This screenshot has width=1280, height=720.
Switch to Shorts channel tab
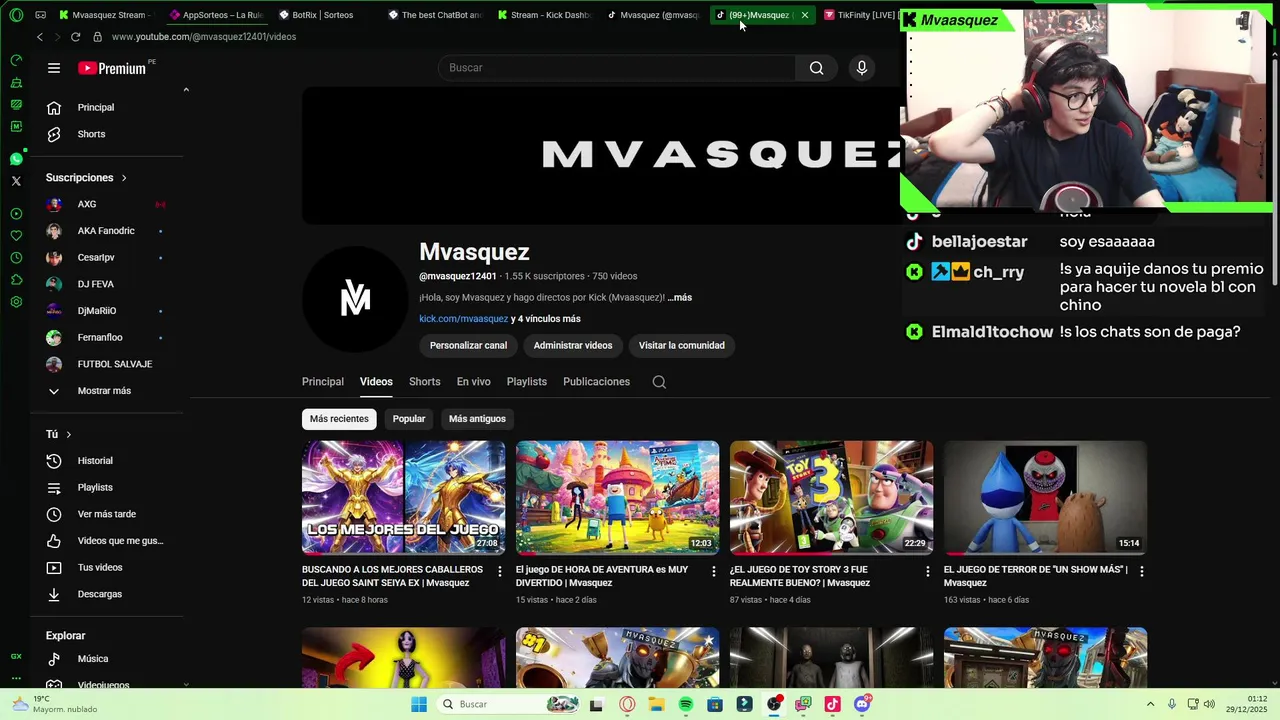tap(424, 382)
